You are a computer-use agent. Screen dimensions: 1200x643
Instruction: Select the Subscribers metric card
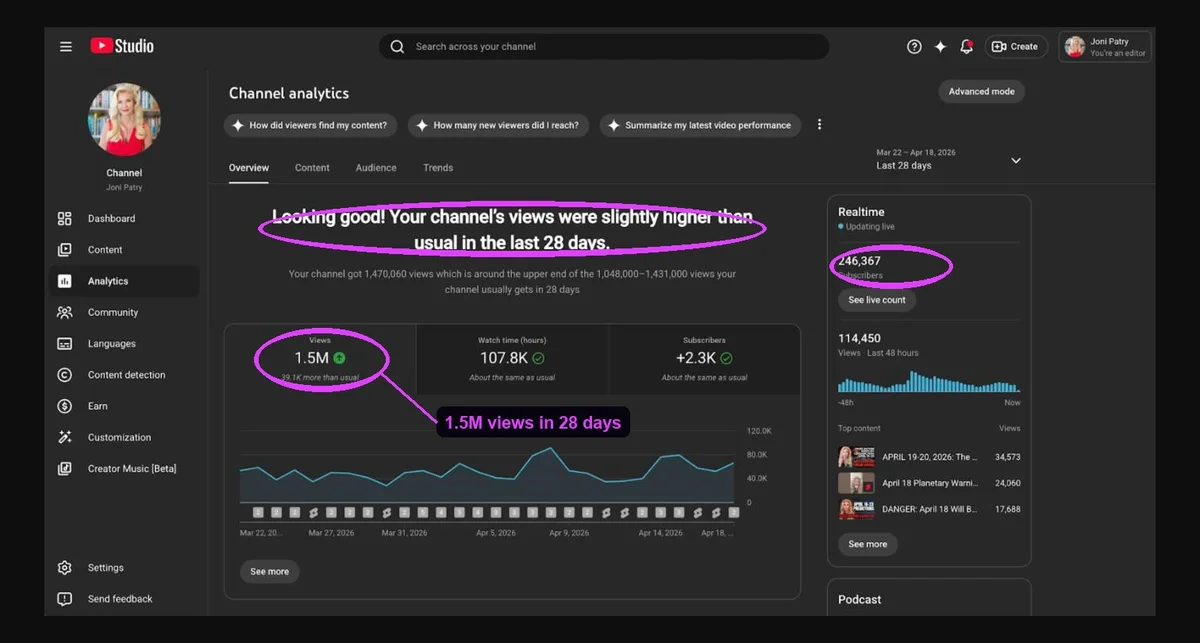704,358
